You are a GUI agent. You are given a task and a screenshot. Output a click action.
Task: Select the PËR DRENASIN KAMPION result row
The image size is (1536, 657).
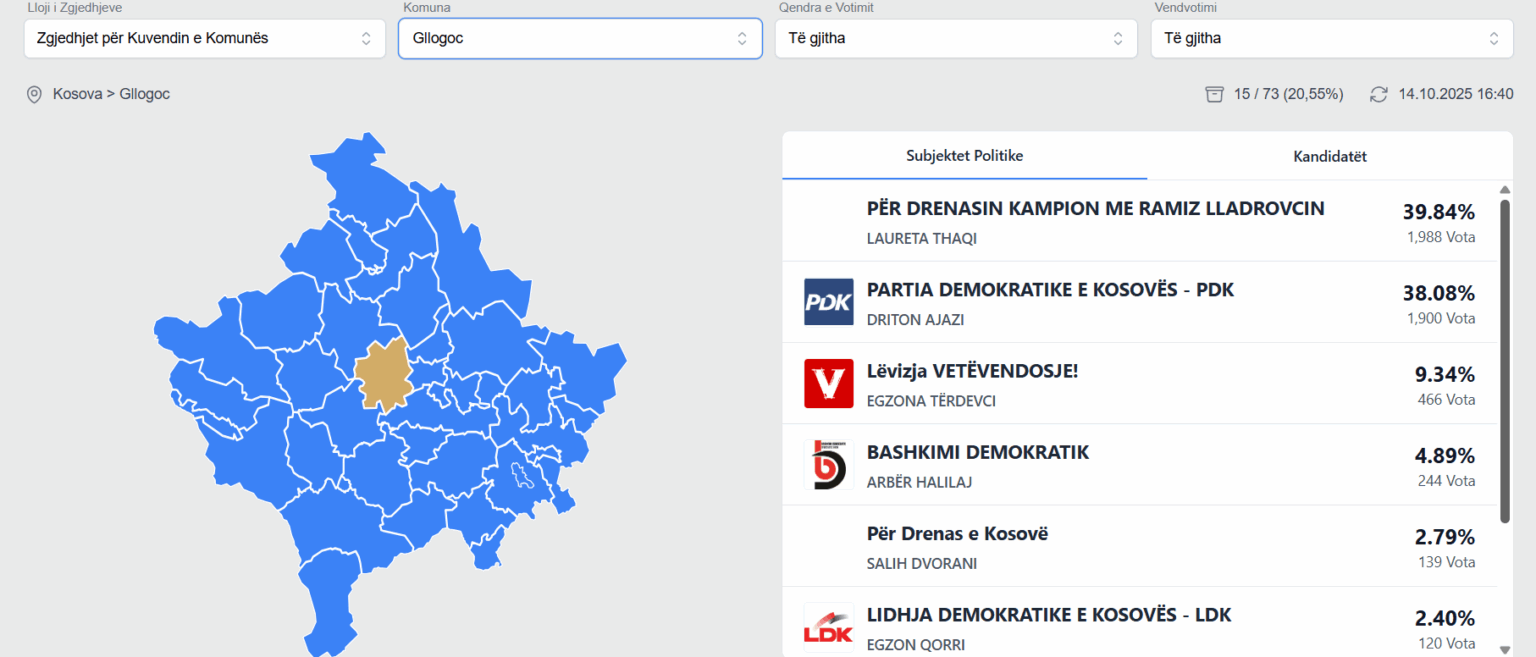click(x=1095, y=221)
